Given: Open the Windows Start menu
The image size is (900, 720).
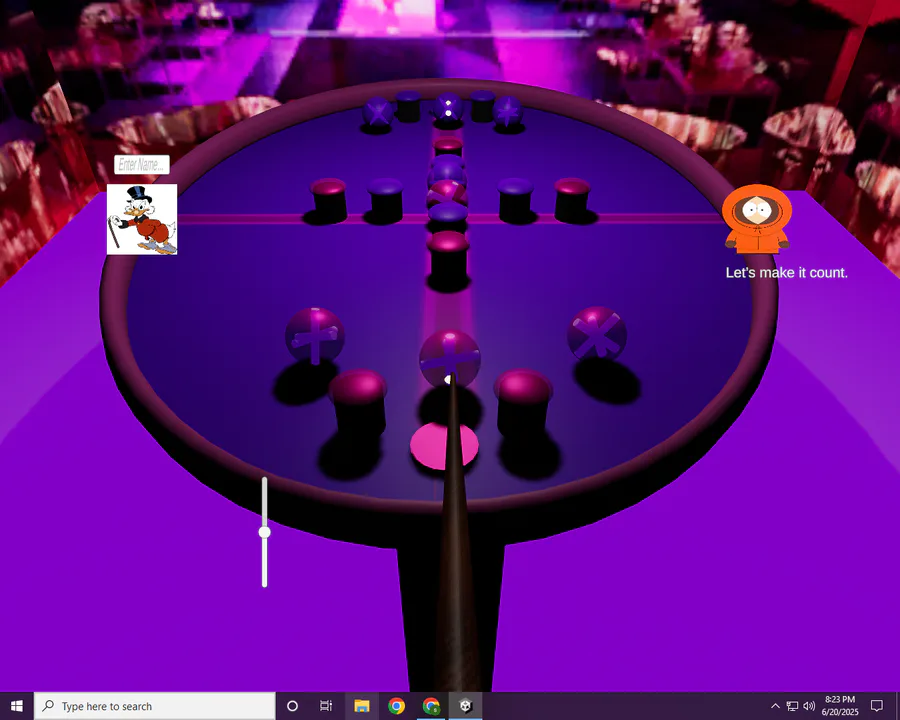Looking at the screenshot, I should 17,706.
